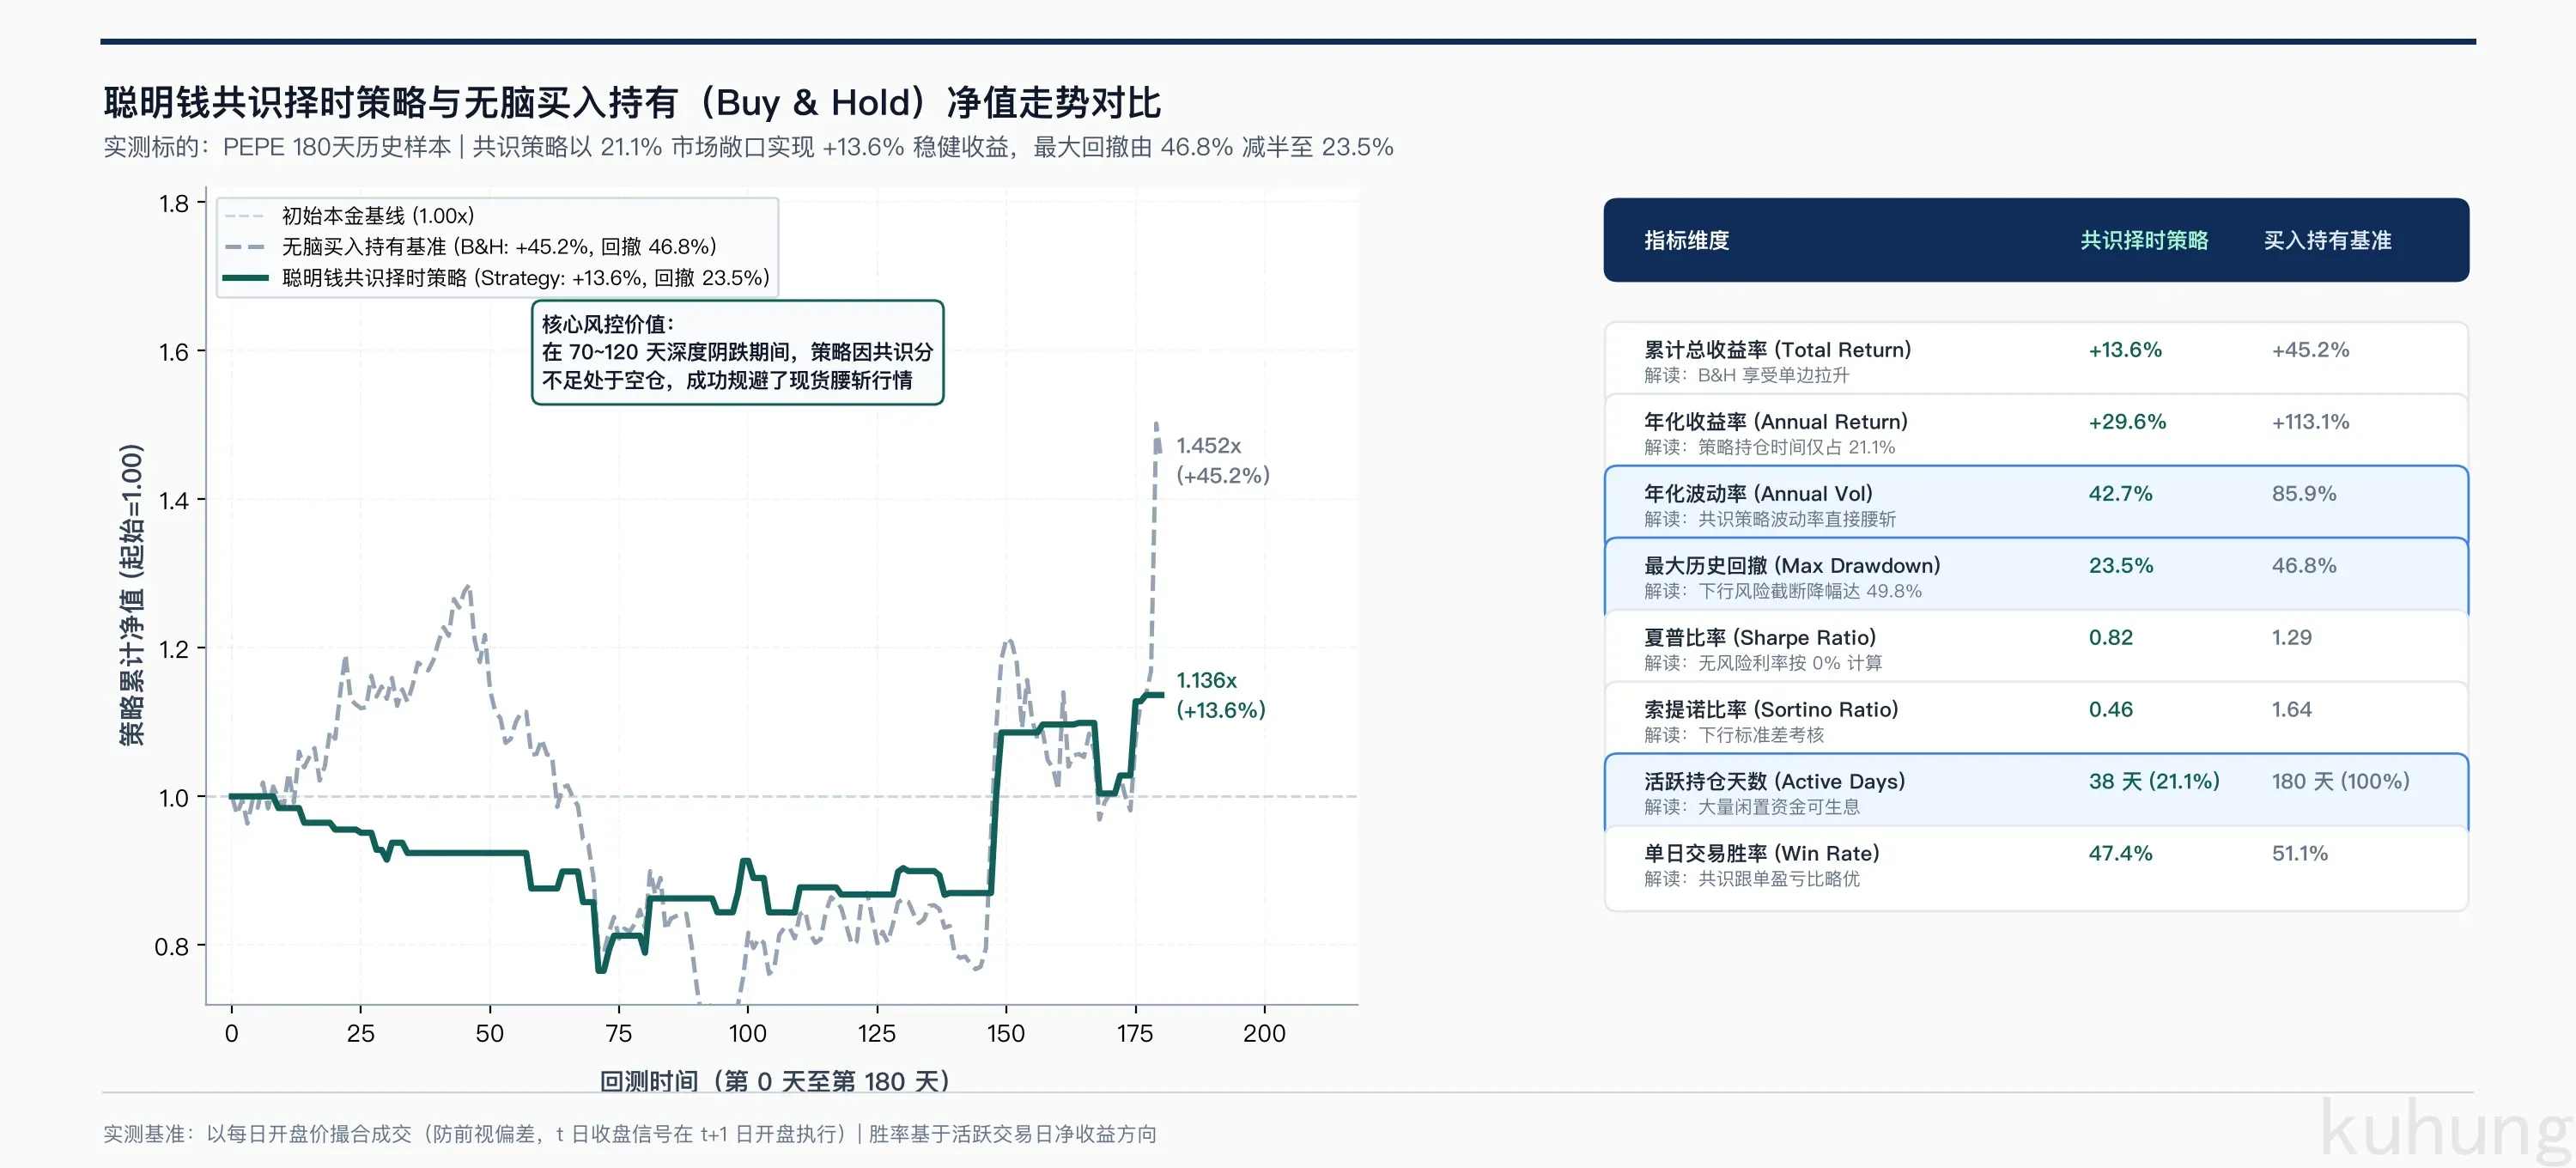Screen dimensions: 2576x1168
Task: Click strategy volatility value 42.7%
Action: point(2120,494)
